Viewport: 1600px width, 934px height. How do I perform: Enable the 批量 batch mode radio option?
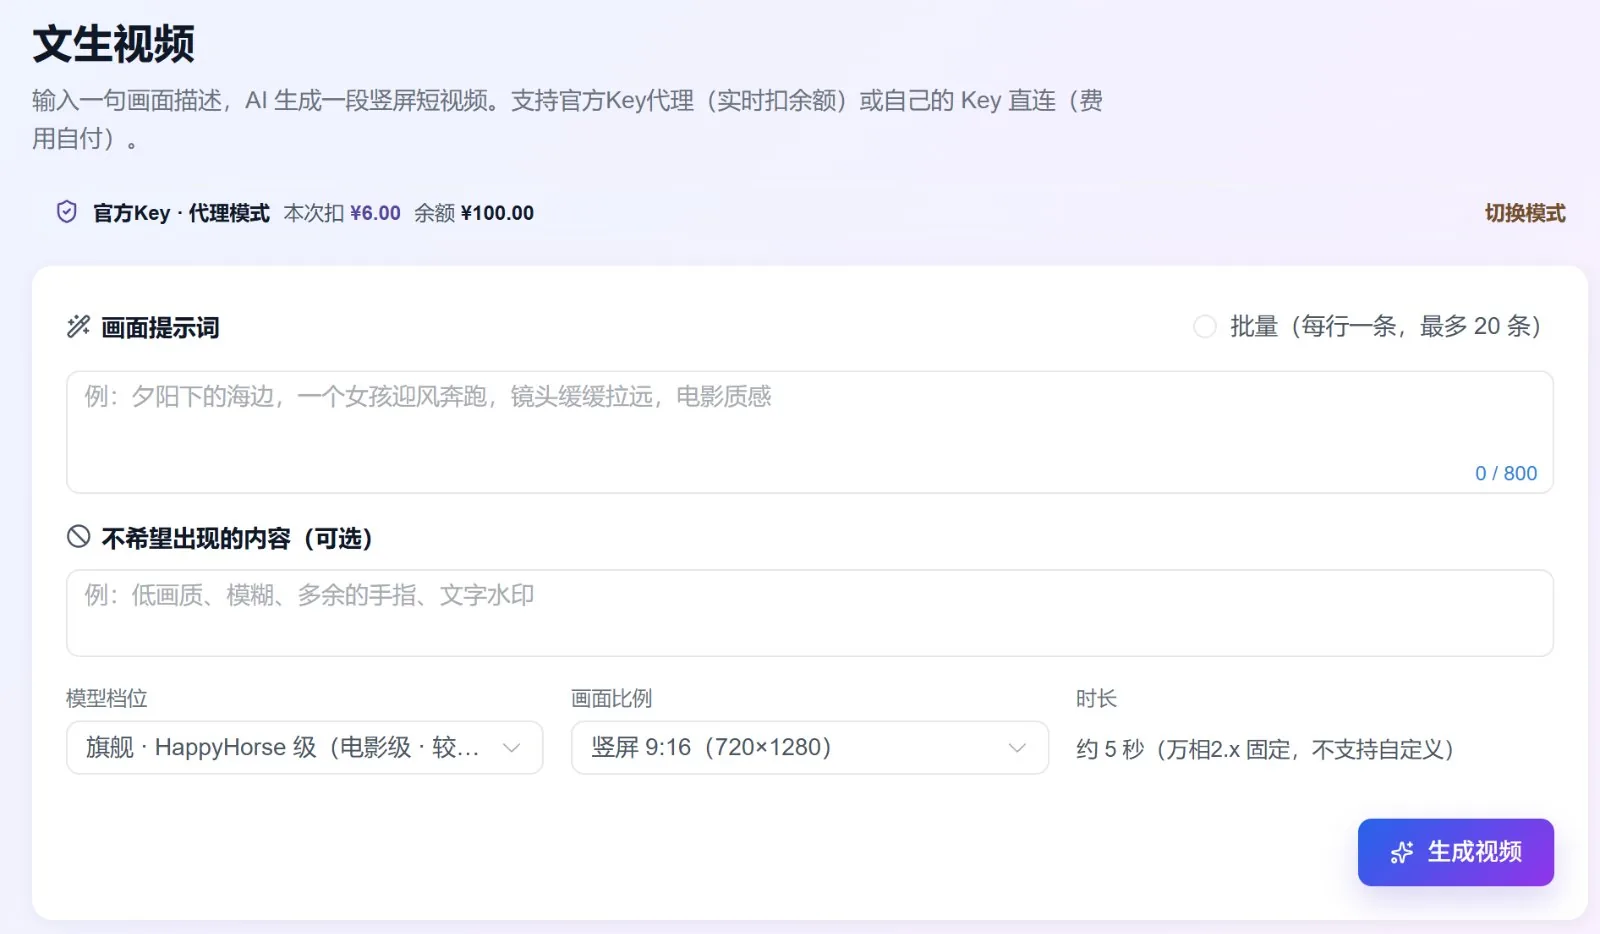[1205, 326]
